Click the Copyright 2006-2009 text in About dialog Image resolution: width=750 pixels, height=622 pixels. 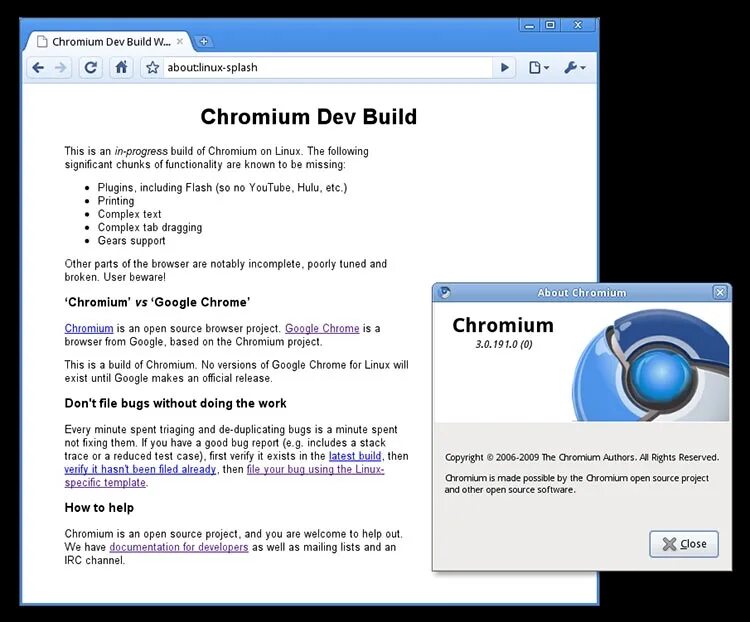(x=582, y=457)
